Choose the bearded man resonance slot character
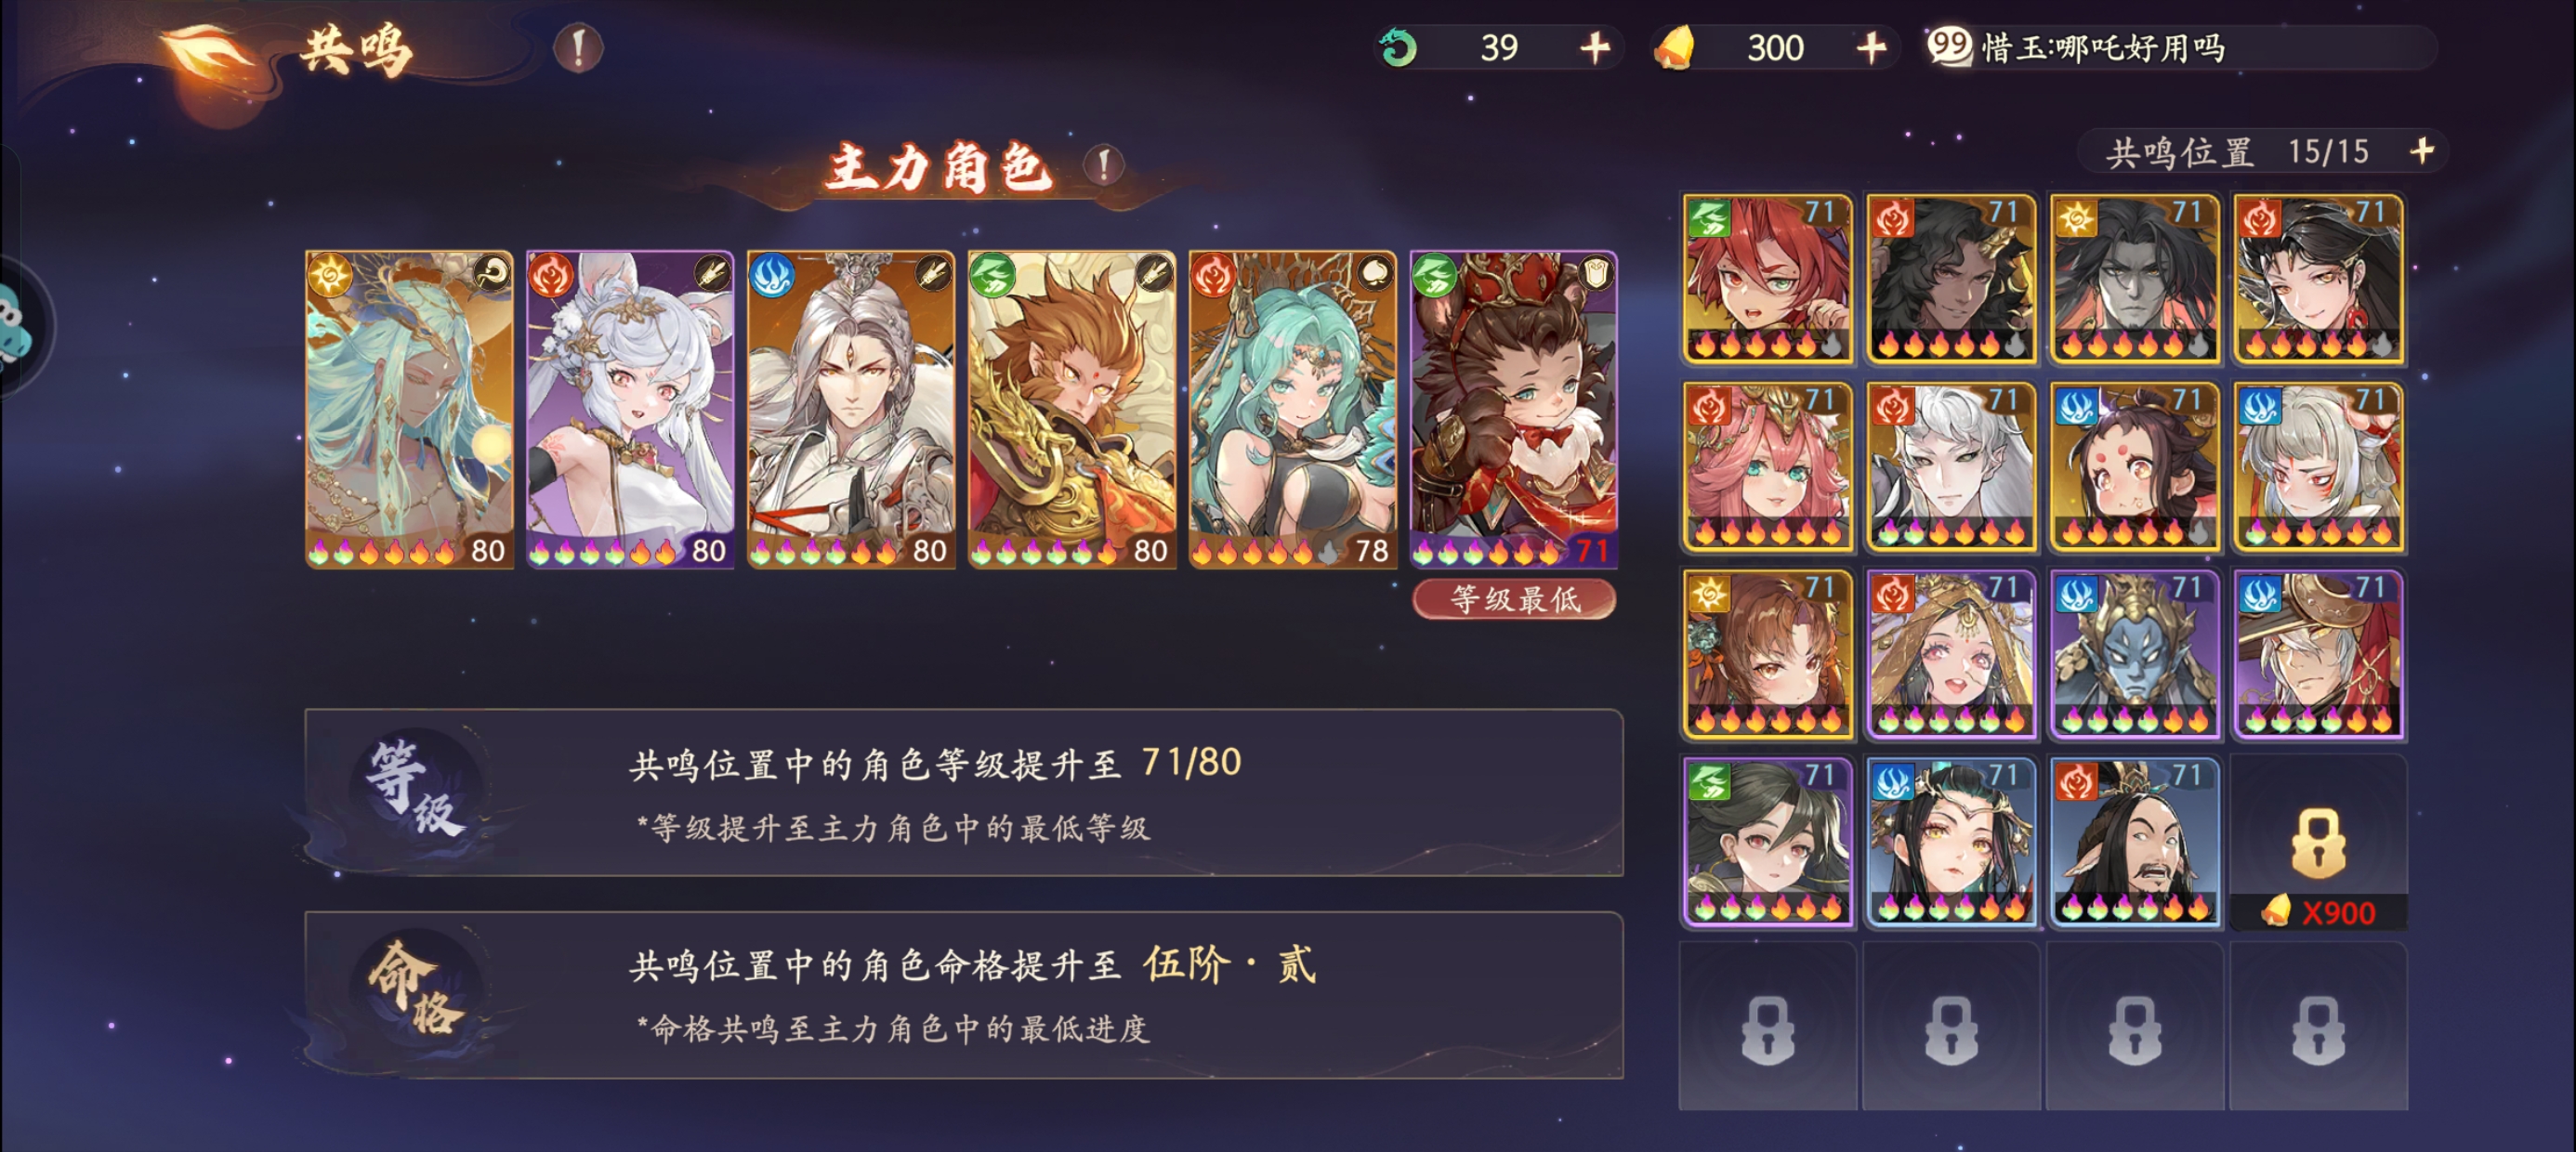 coord(2134,842)
